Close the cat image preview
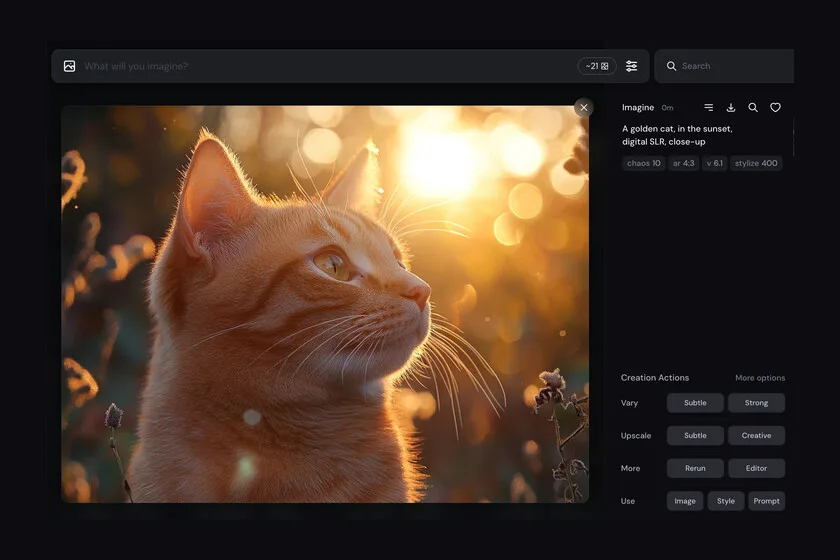840x560 pixels. [584, 107]
